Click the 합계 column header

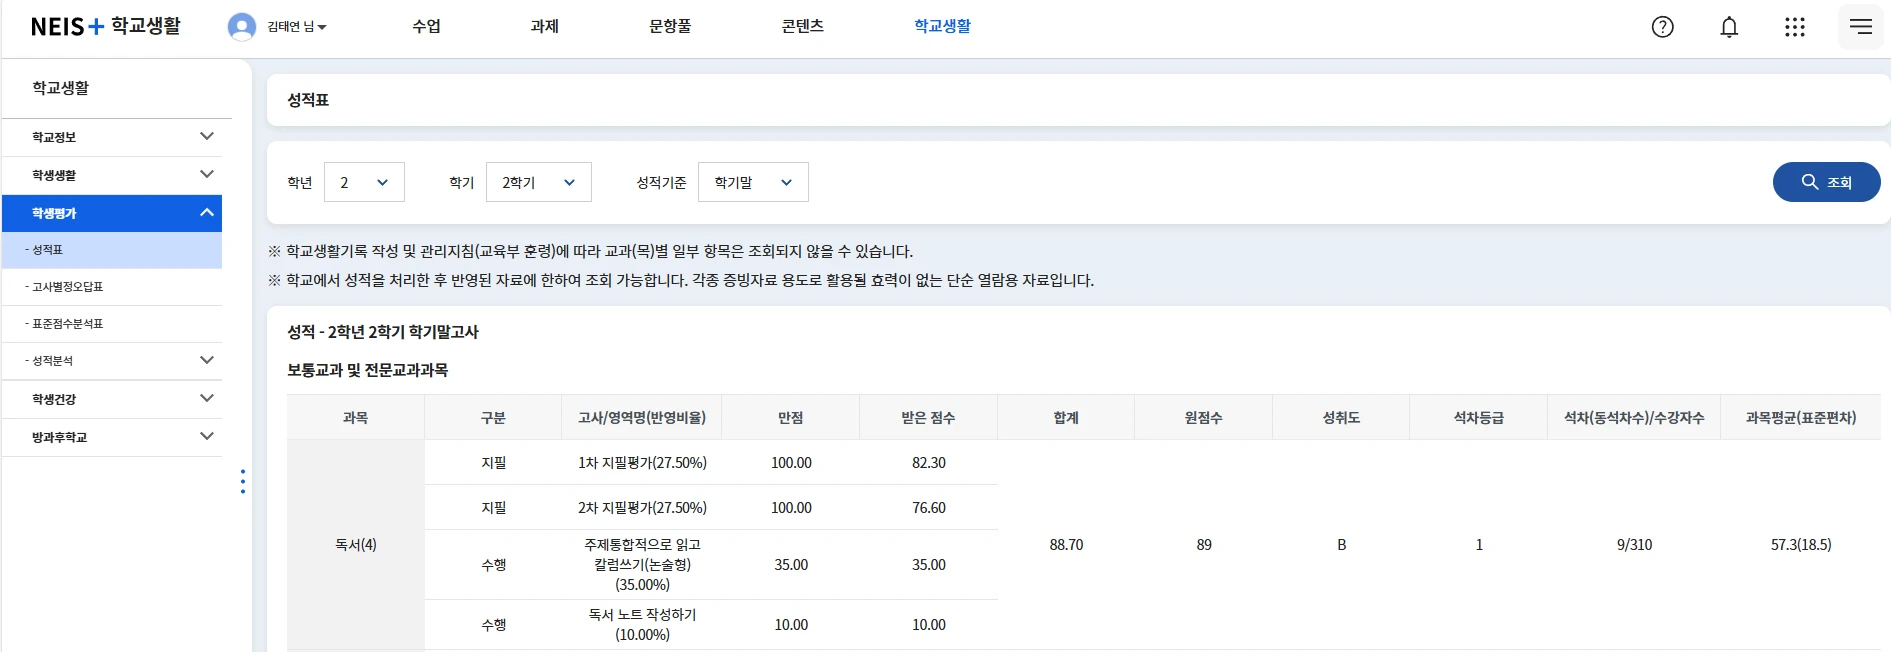tap(1066, 418)
